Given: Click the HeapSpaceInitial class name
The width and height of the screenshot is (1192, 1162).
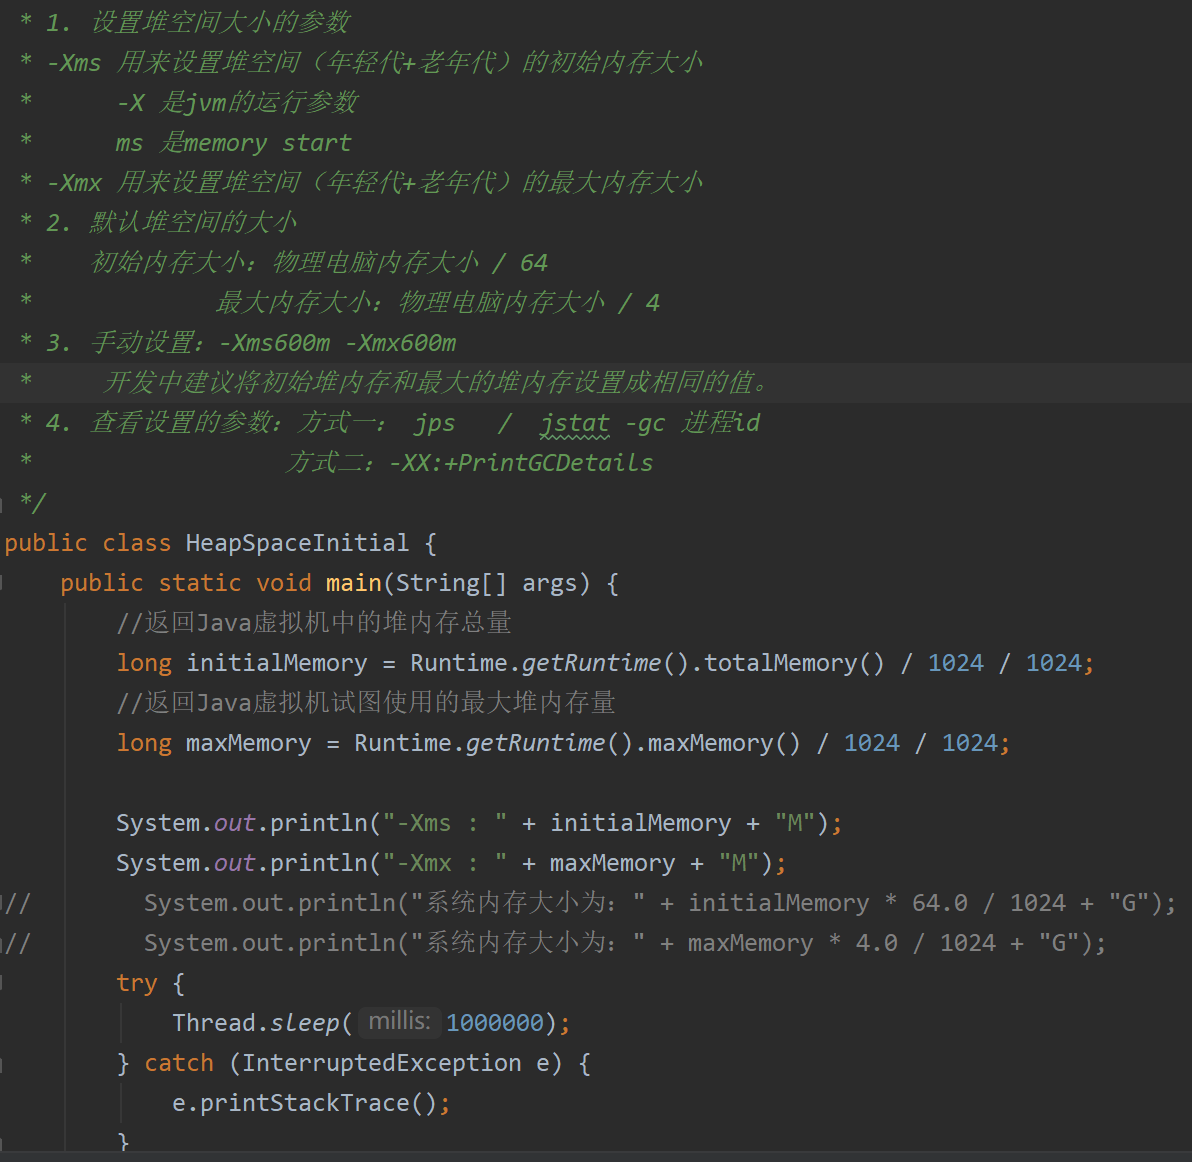Looking at the screenshot, I should (296, 543).
